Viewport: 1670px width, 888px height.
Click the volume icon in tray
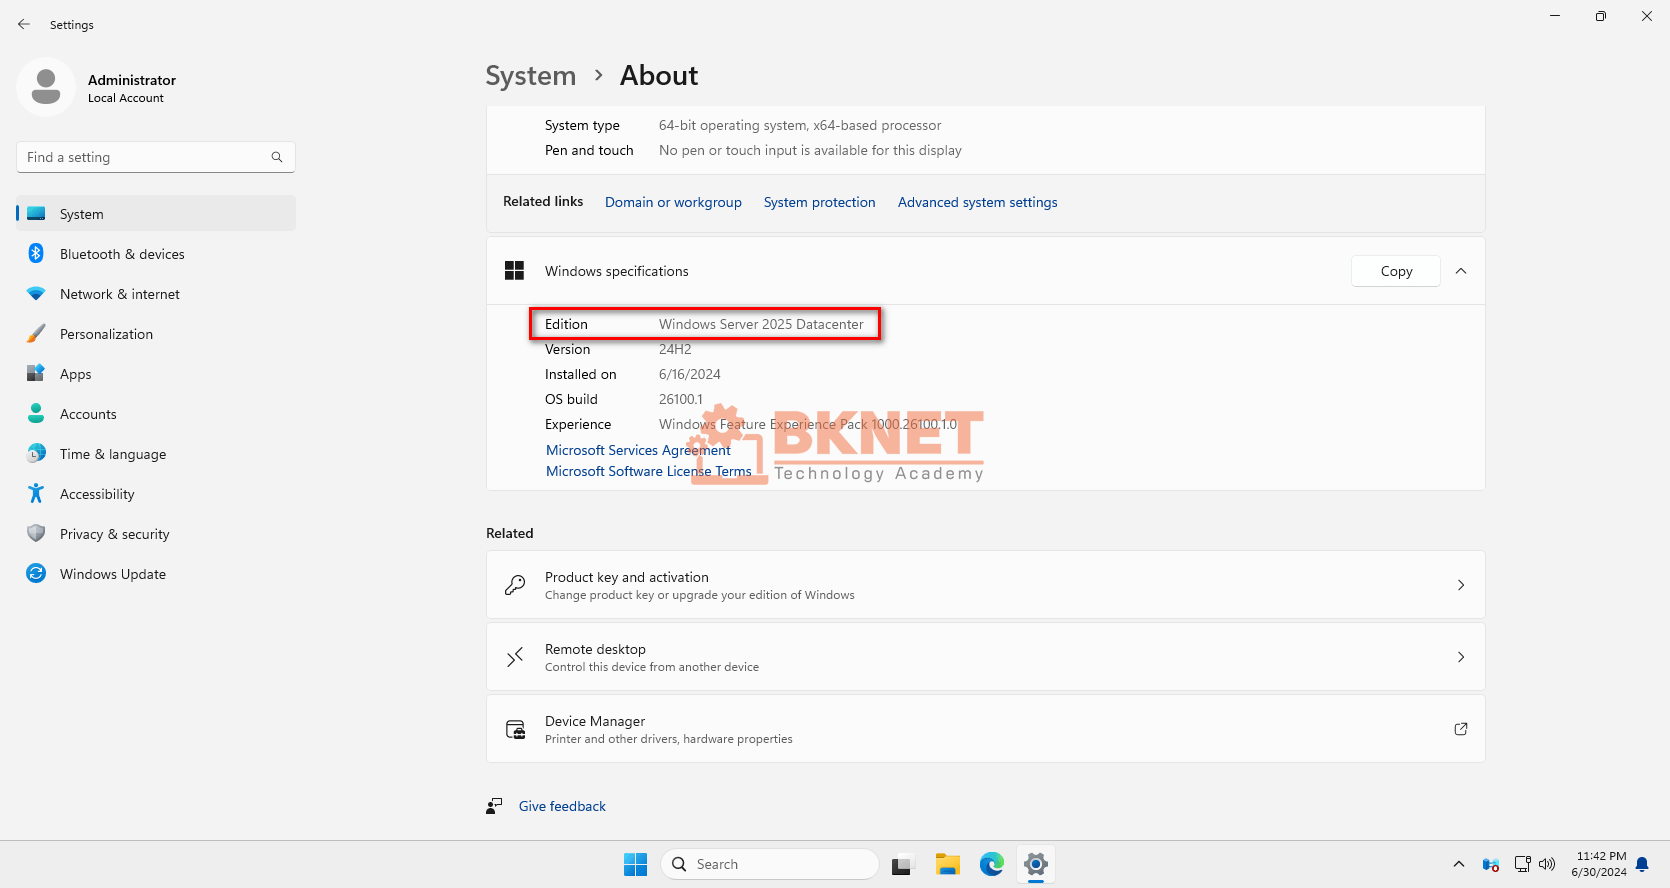[1547, 864]
